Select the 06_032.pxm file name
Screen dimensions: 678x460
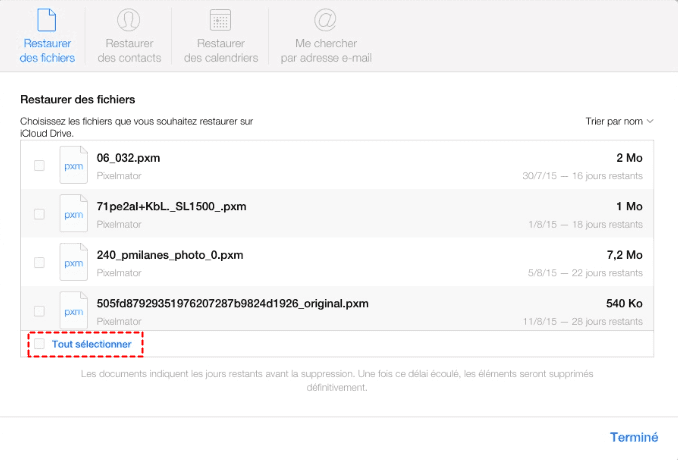point(129,158)
